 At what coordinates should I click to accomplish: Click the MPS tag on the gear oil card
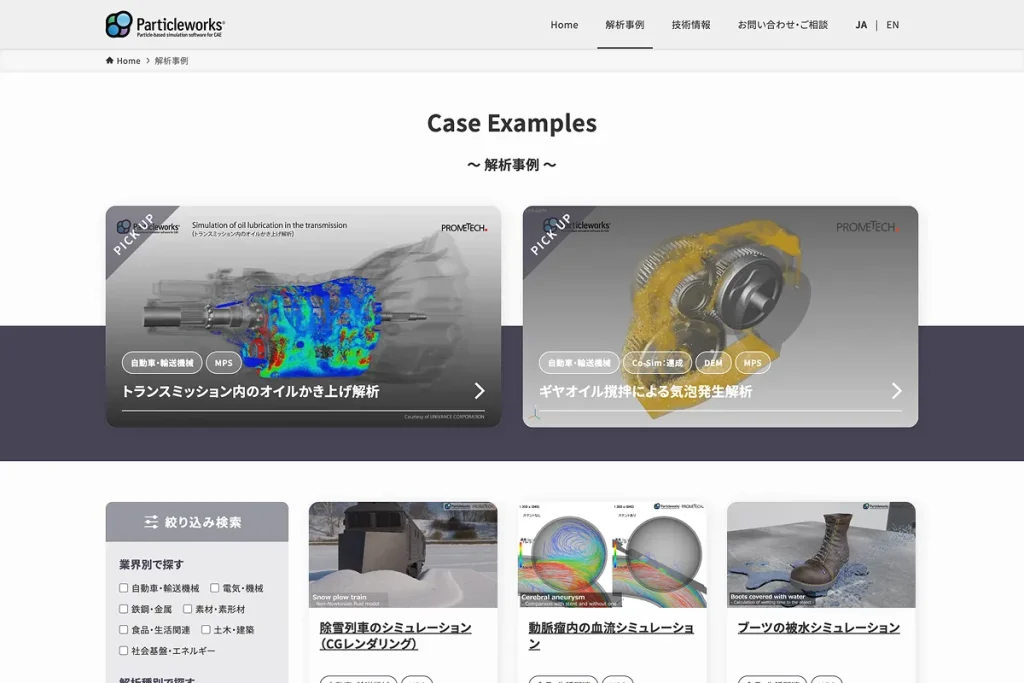coord(752,363)
